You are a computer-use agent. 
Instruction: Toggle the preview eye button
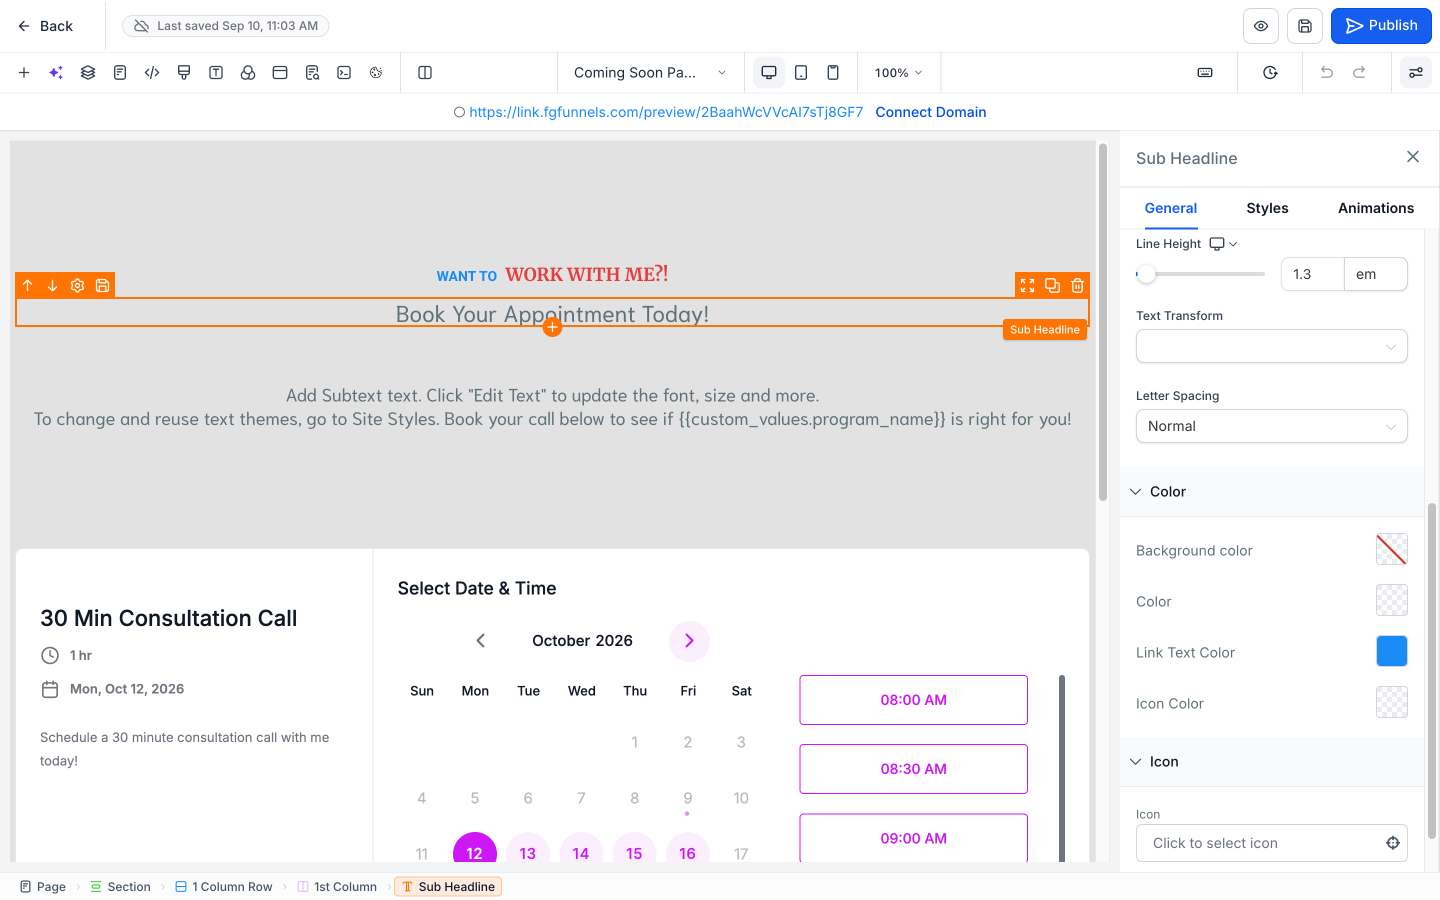pyautogui.click(x=1261, y=26)
